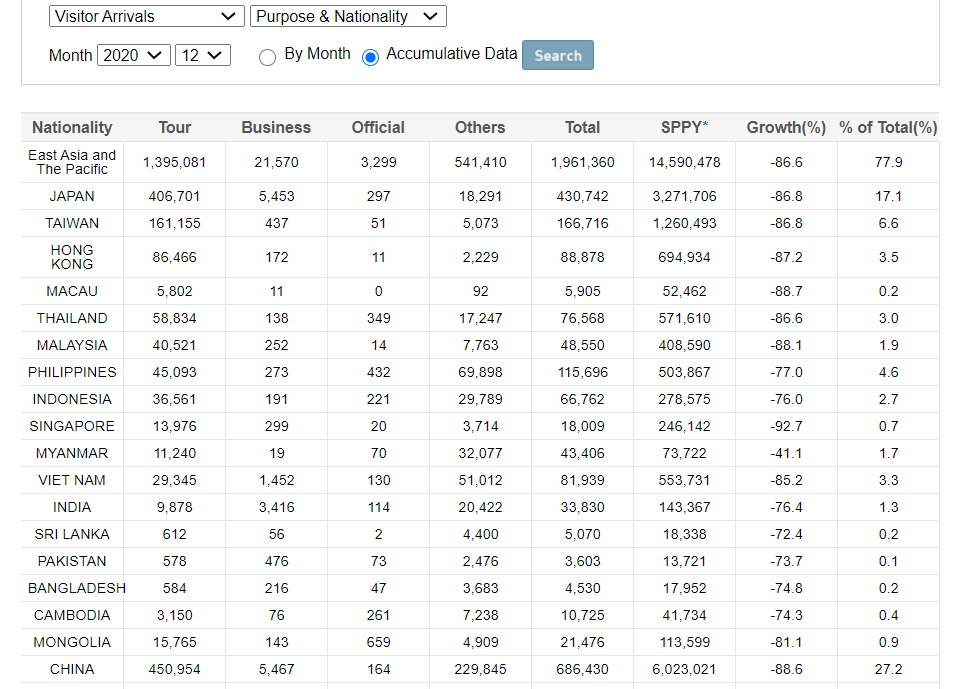
Task: Select the By Month radio button
Action: (x=267, y=57)
